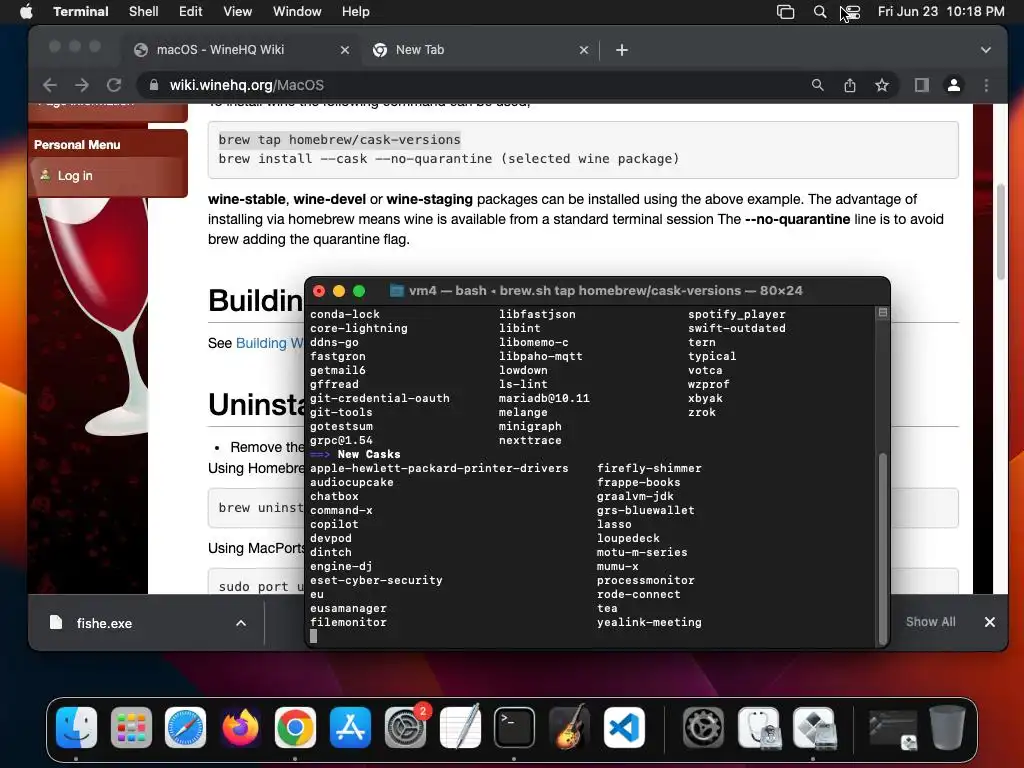
Task: Go forward in Chrome
Action: pyautogui.click(x=82, y=86)
